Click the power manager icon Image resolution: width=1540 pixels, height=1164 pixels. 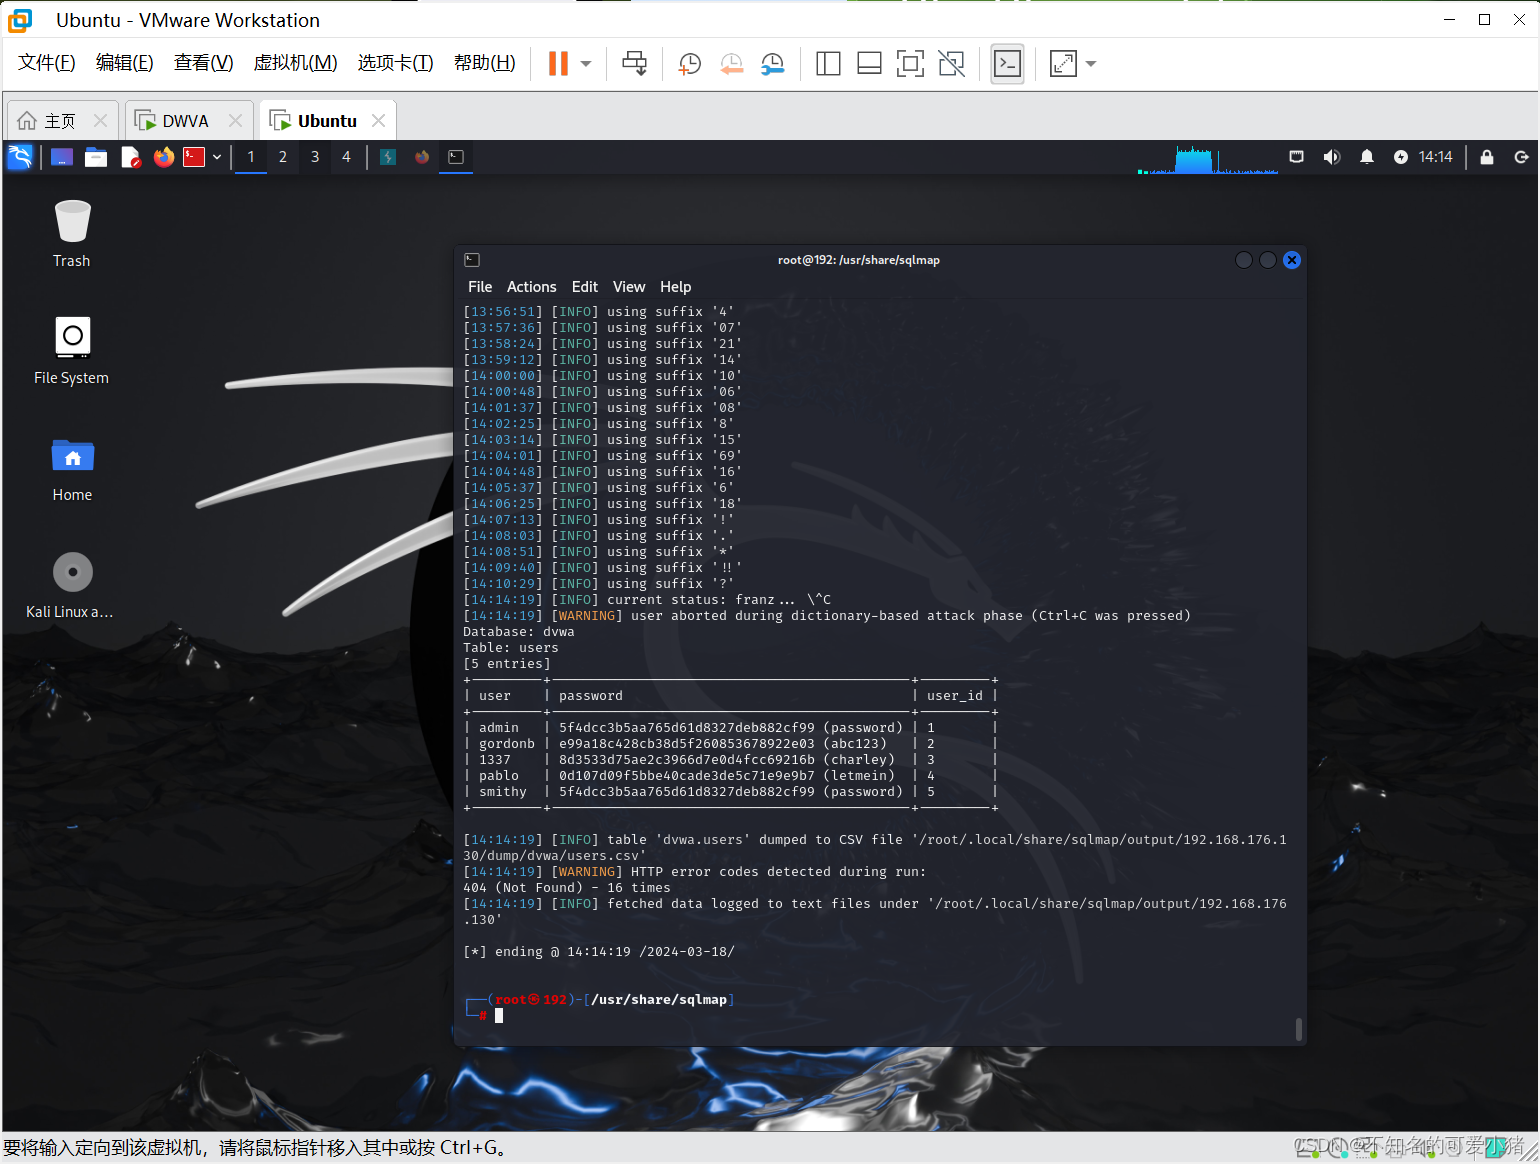coord(1401,157)
